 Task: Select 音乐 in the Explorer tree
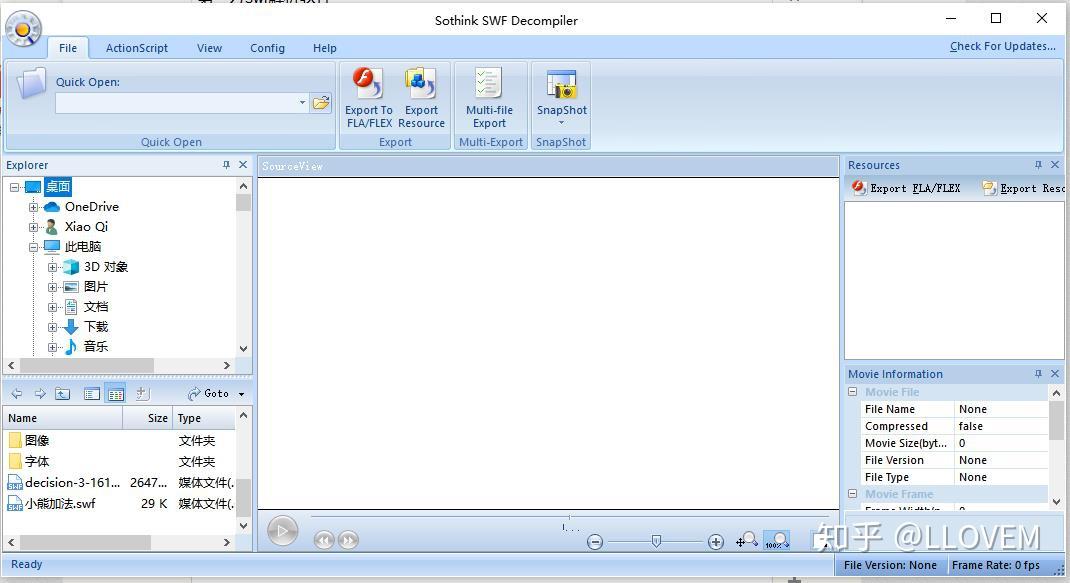[x=96, y=347]
